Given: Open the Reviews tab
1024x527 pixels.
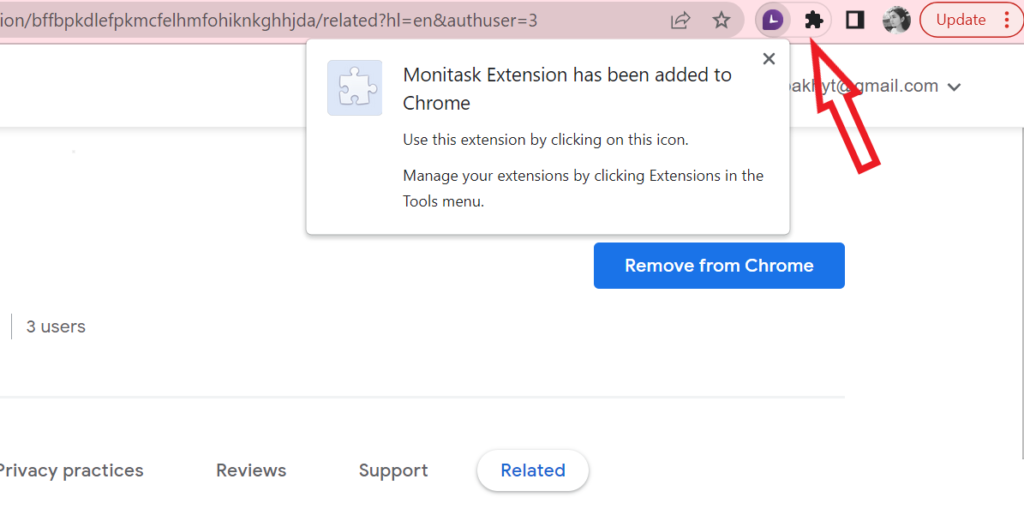Looking at the screenshot, I should (x=251, y=470).
